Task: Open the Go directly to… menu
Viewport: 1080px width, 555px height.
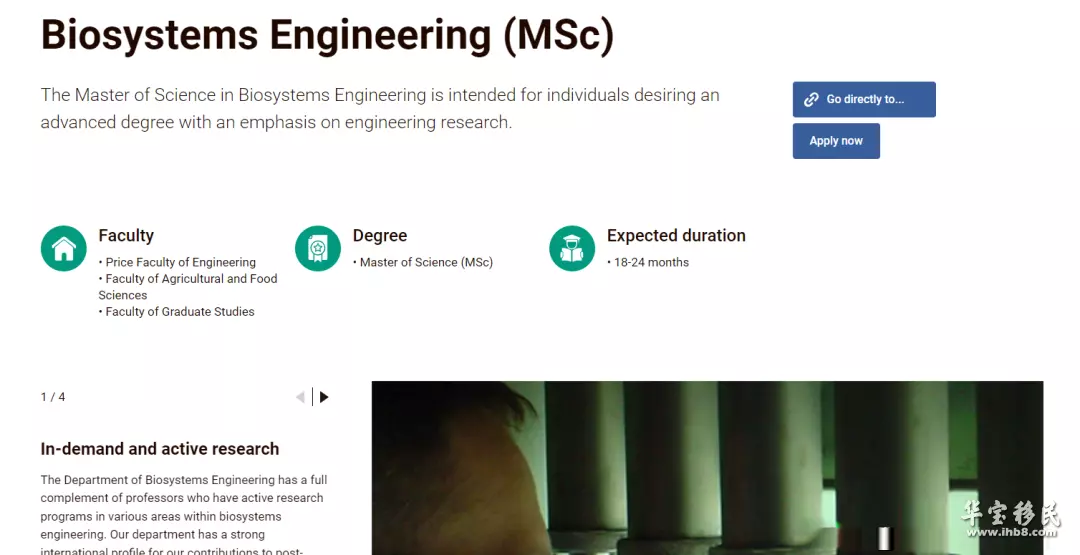Action: [864, 100]
